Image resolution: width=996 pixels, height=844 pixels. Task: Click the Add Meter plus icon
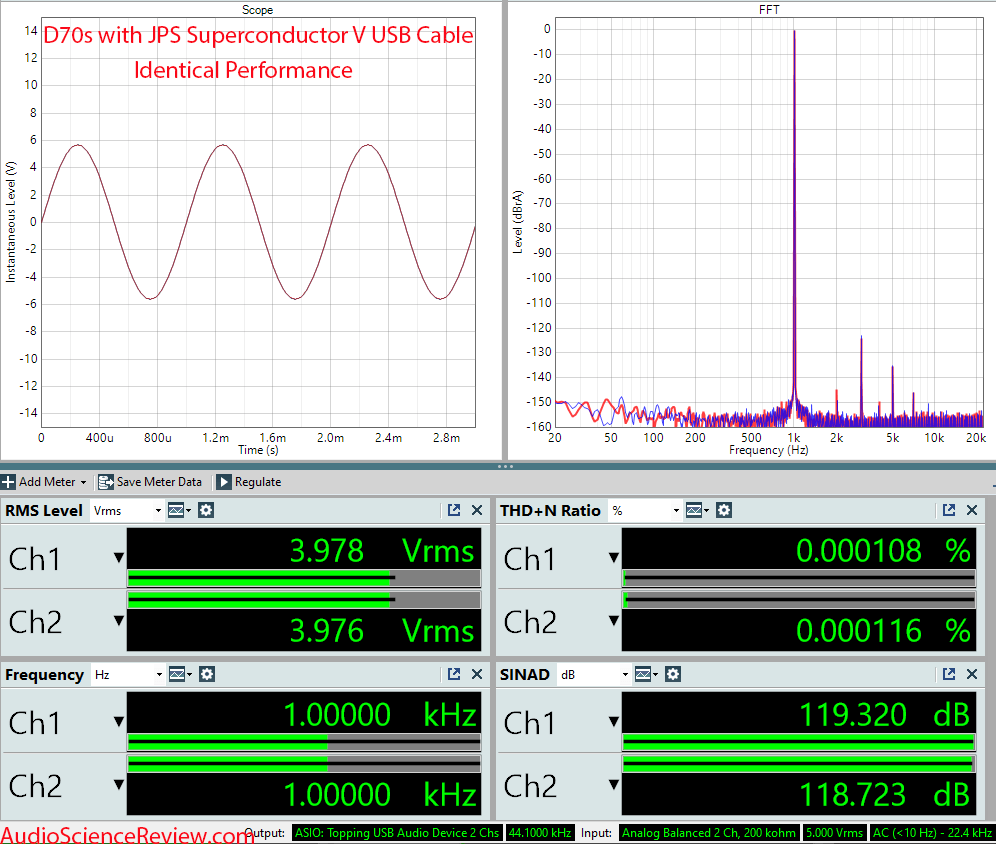click(8, 482)
